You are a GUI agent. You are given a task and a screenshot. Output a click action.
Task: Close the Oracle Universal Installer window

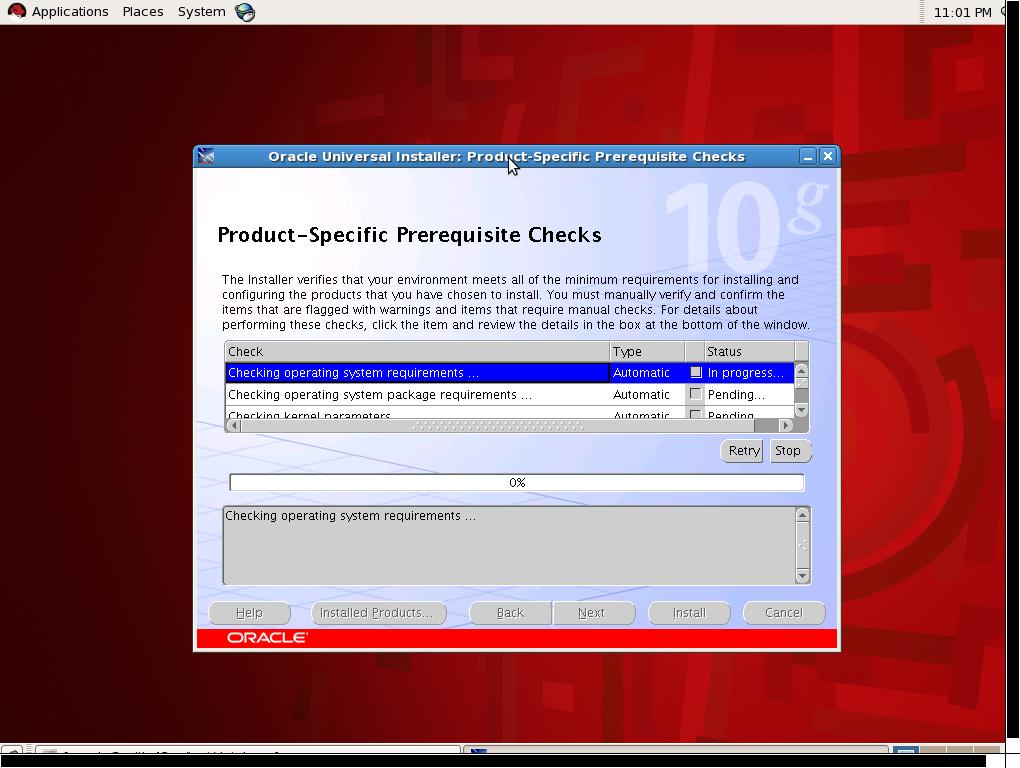(827, 156)
